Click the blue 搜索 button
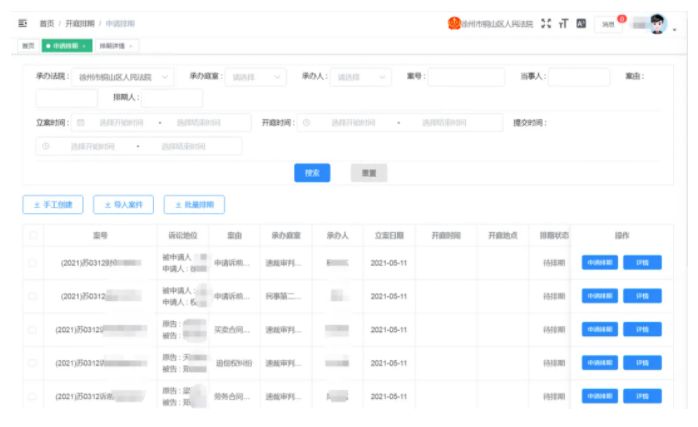This screenshot has height=427, width=698. click(x=312, y=173)
